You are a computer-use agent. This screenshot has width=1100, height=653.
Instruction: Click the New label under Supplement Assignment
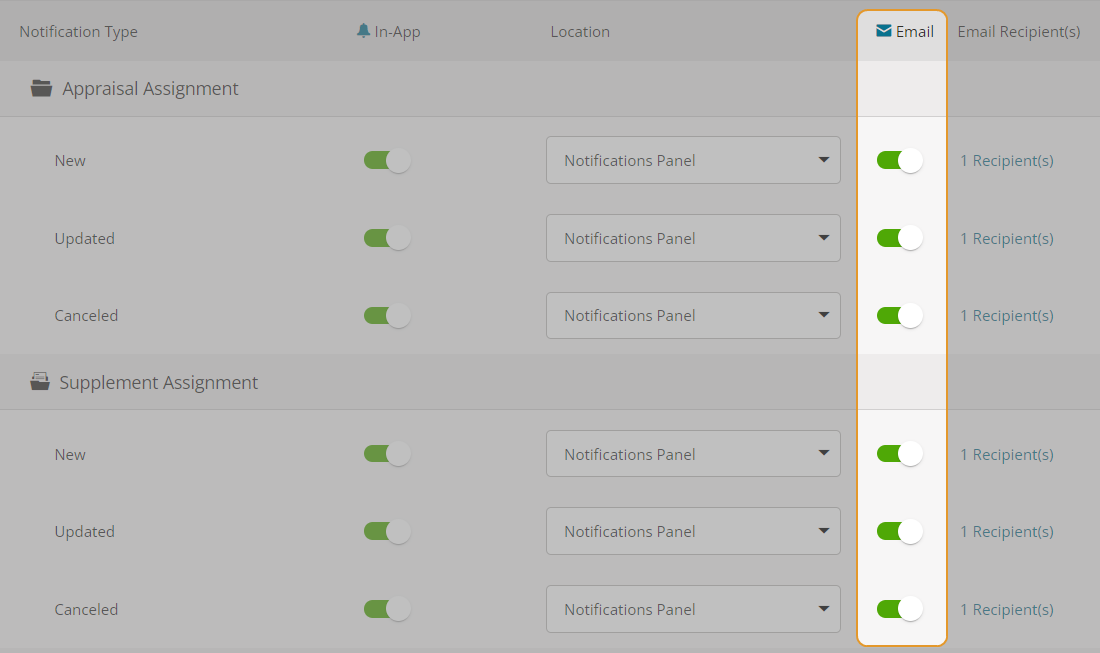(x=70, y=455)
